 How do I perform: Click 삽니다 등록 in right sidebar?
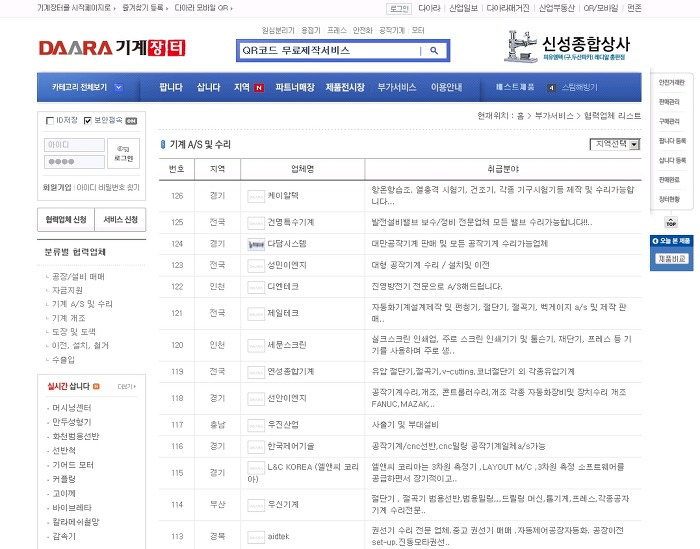[672, 161]
